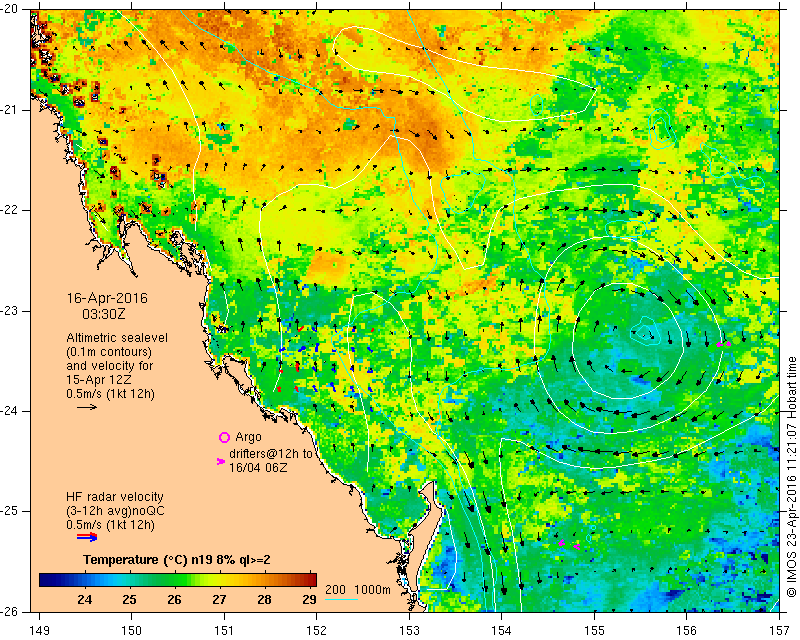Click the magenta drifter arrow legend symbol
The width and height of the screenshot is (800, 640).
coord(220,461)
